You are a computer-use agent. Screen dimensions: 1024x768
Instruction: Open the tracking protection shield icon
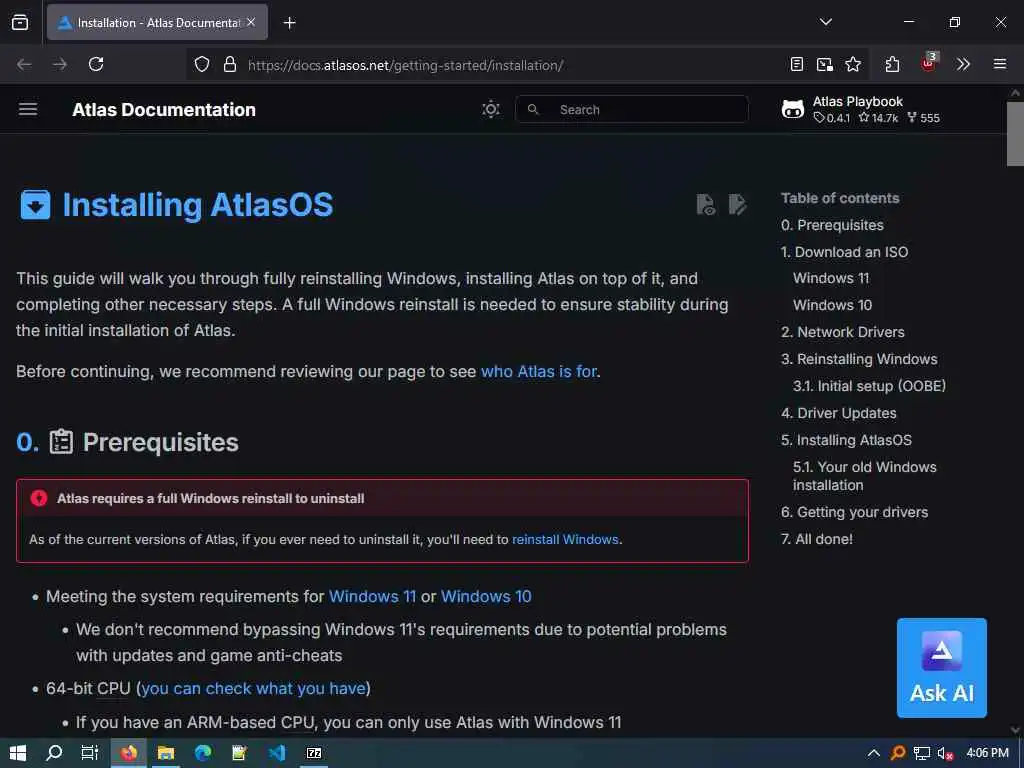coord(202,65)
